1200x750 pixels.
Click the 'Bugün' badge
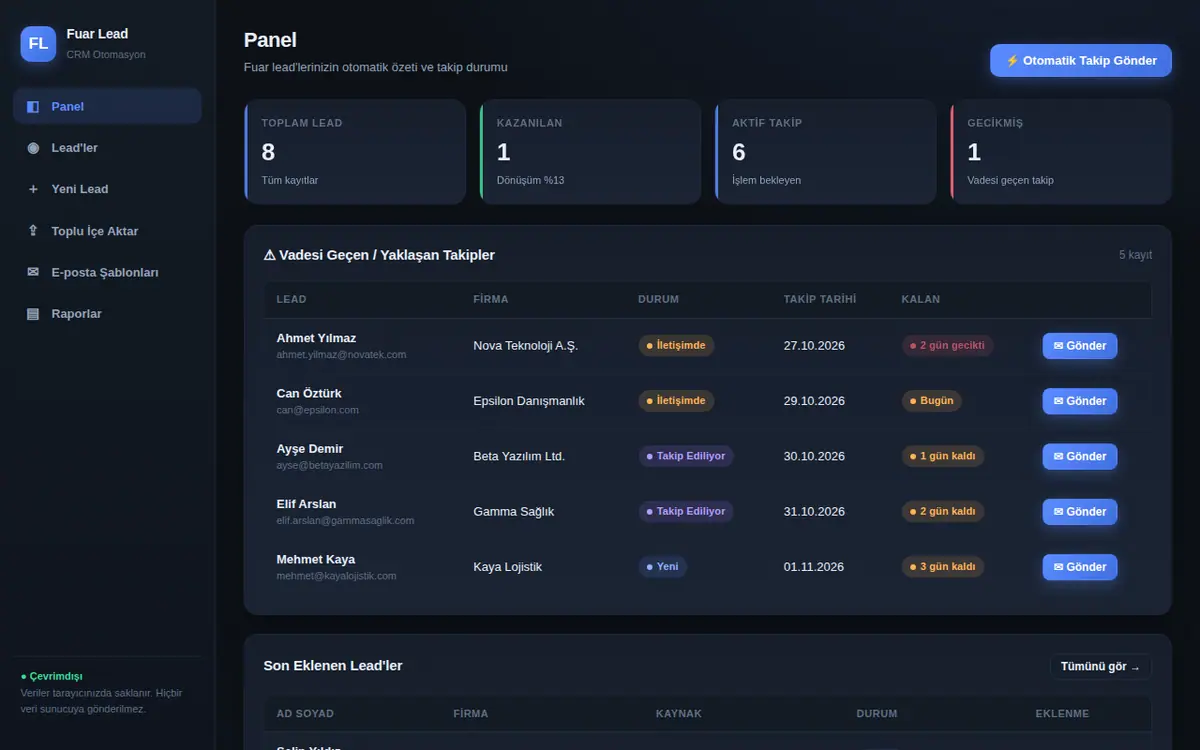pos(931,401)
